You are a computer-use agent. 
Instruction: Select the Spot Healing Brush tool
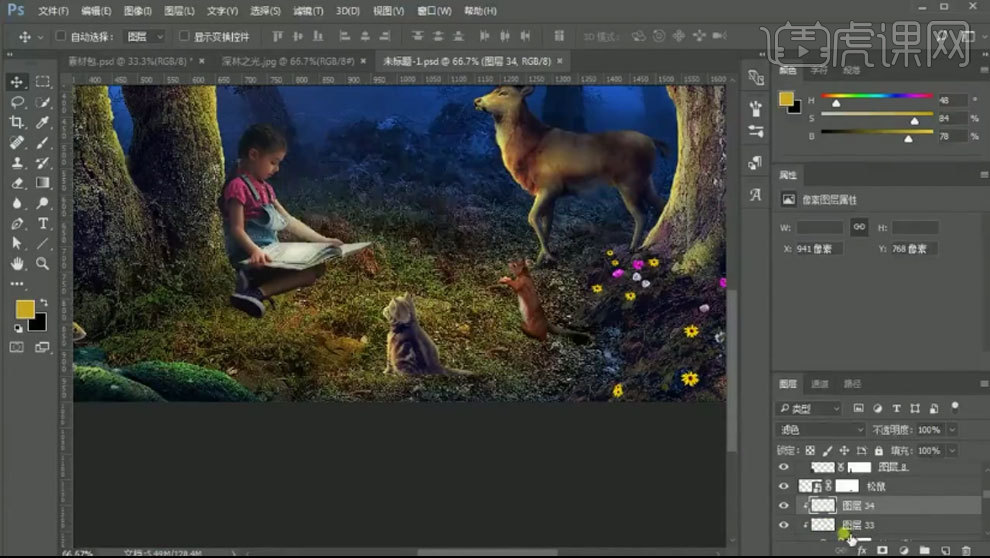point(17,142)
